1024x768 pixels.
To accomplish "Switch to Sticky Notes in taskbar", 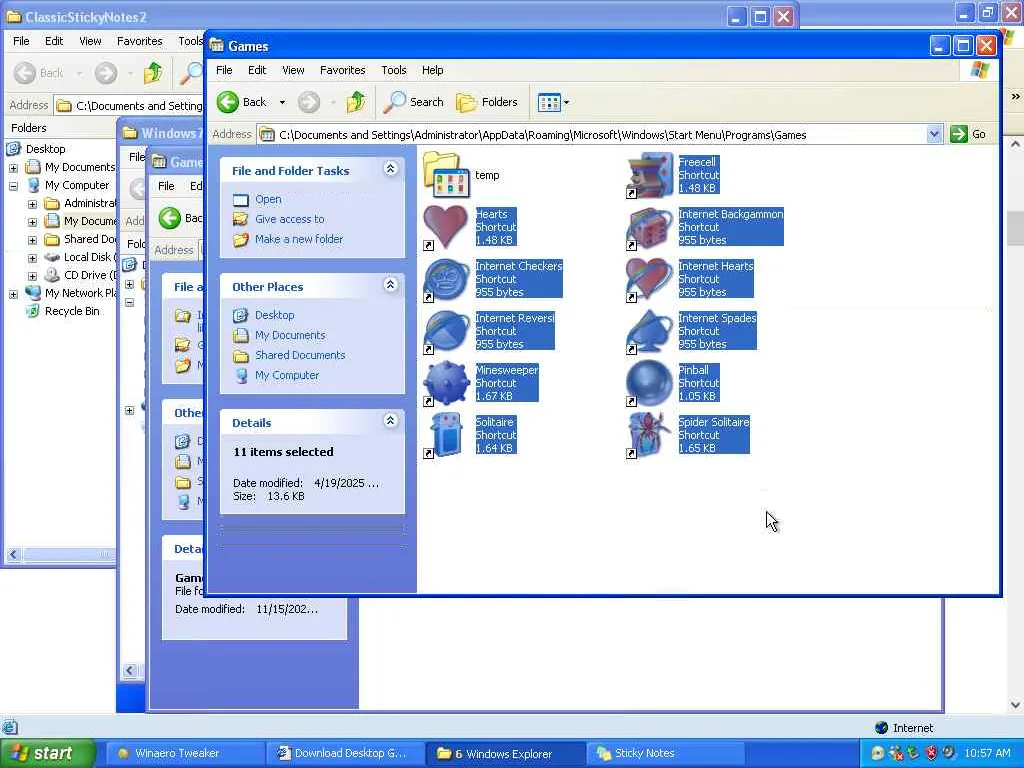I will (664, 754).
